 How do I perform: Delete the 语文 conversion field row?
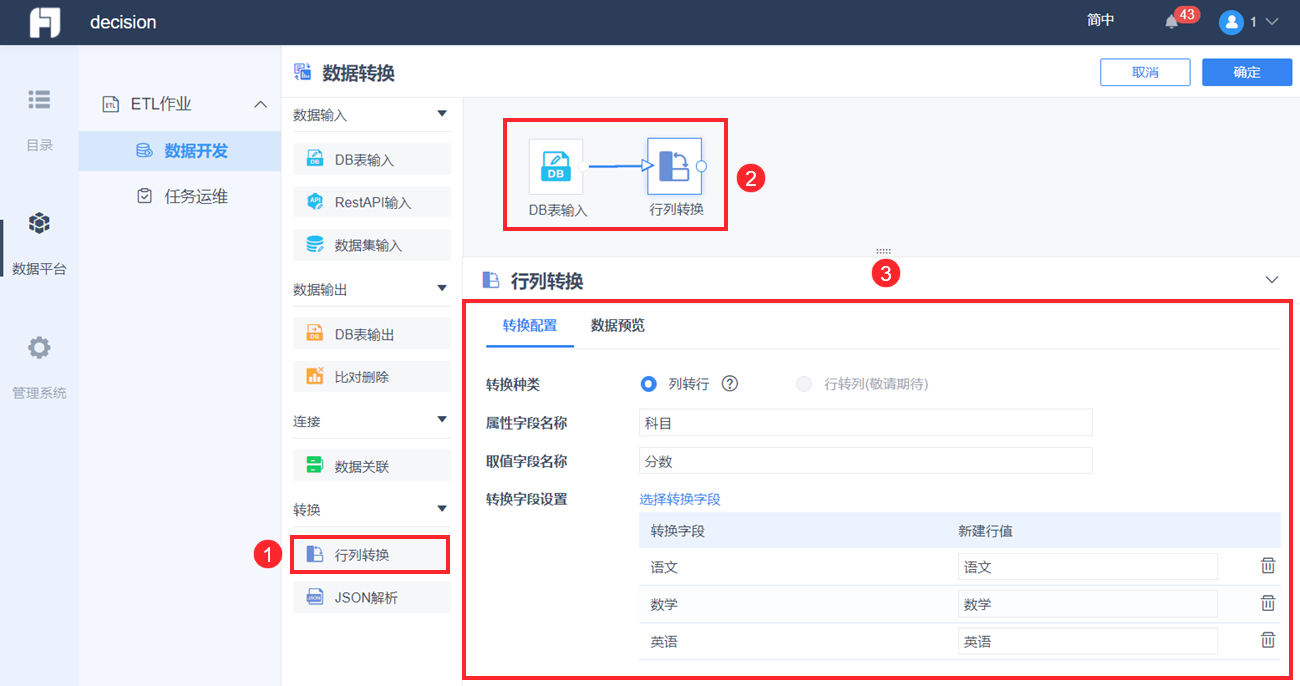1268,566
